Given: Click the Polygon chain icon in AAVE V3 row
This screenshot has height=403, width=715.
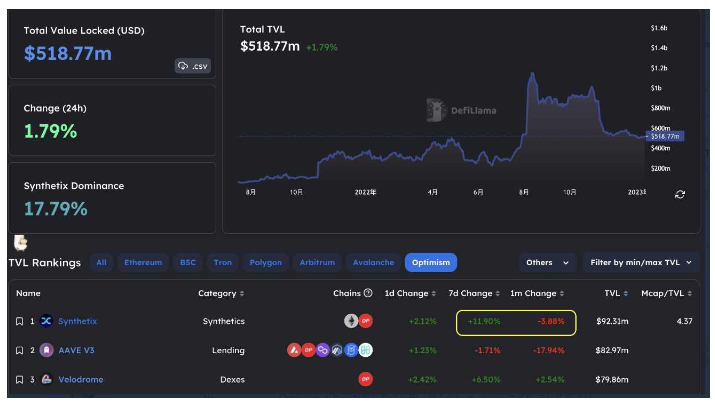Looking at the screenshot, I should coord(322,350).
